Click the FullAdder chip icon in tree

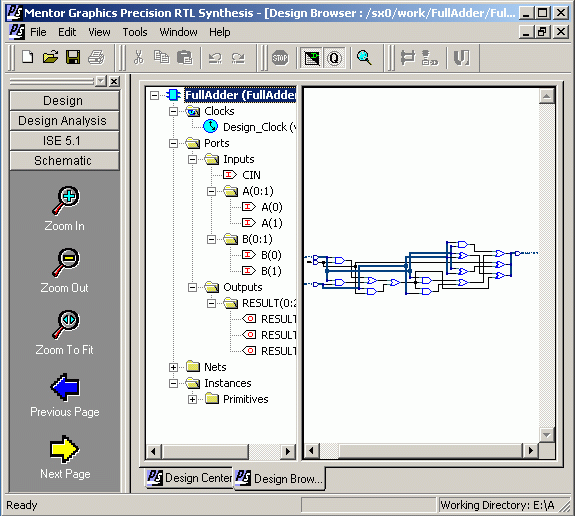(173, 95)
